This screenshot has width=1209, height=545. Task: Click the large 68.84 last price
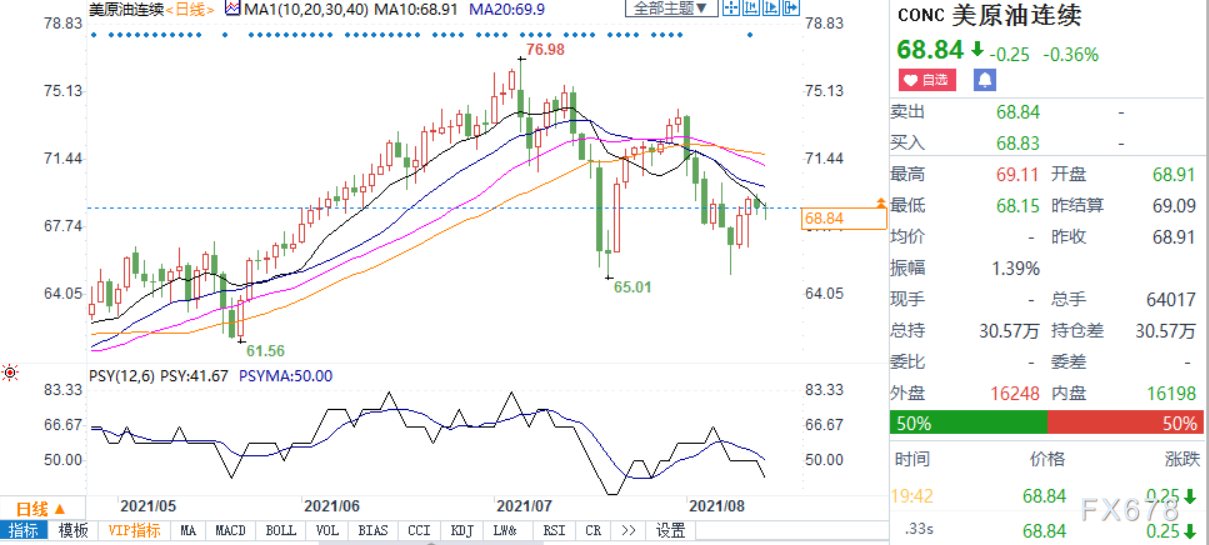(x=930, y=50)
